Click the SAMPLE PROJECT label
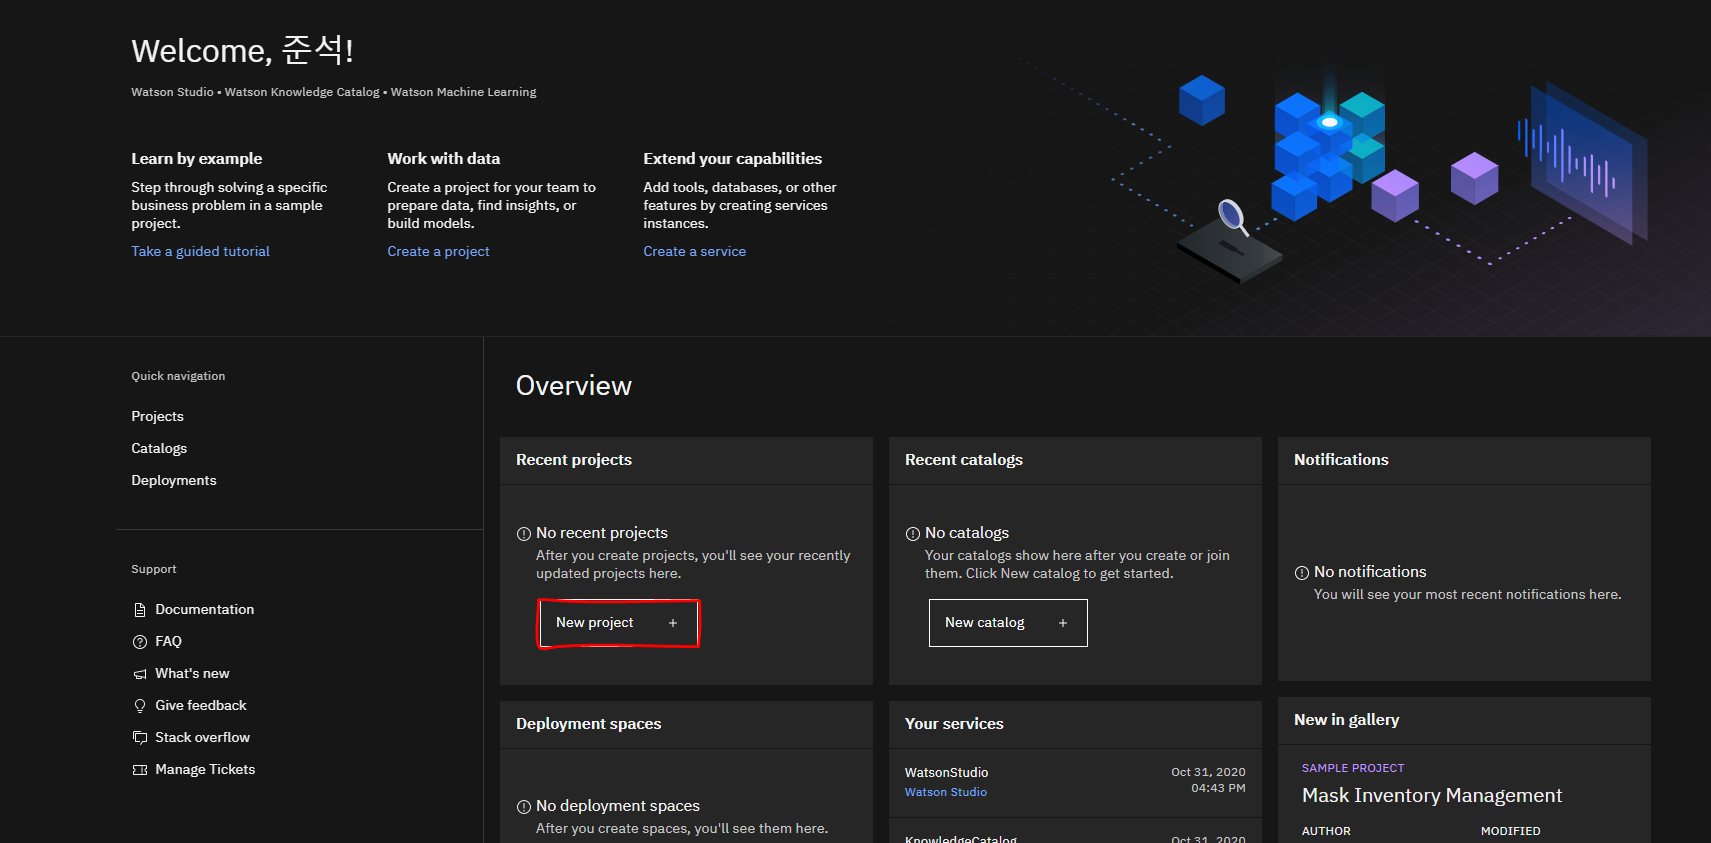Image resolution: width=1711 pixels, height=843 pixels. tap(1353, 768)
